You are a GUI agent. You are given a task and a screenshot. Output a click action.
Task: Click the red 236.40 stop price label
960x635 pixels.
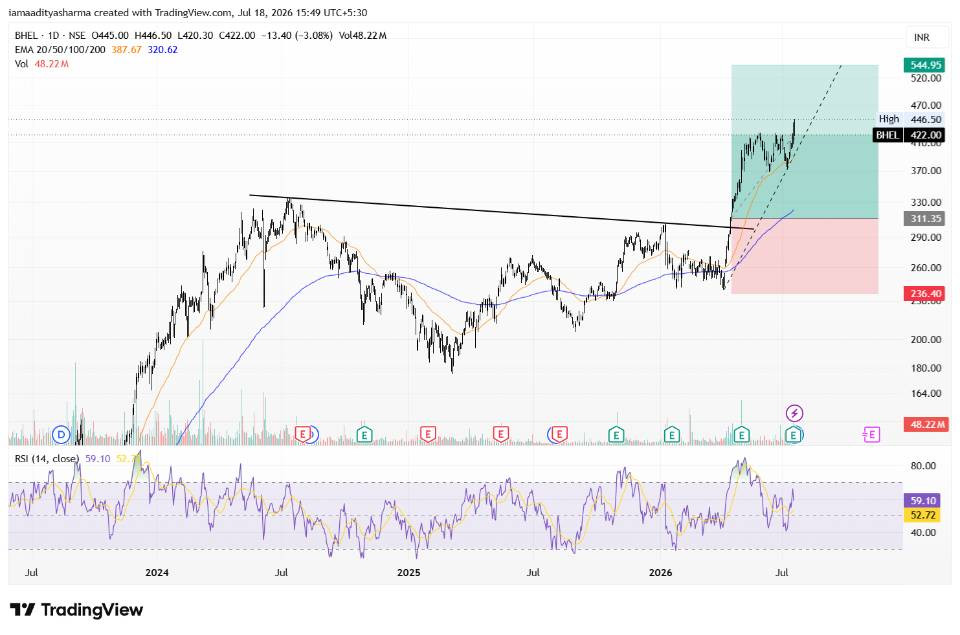pos(925,294)
